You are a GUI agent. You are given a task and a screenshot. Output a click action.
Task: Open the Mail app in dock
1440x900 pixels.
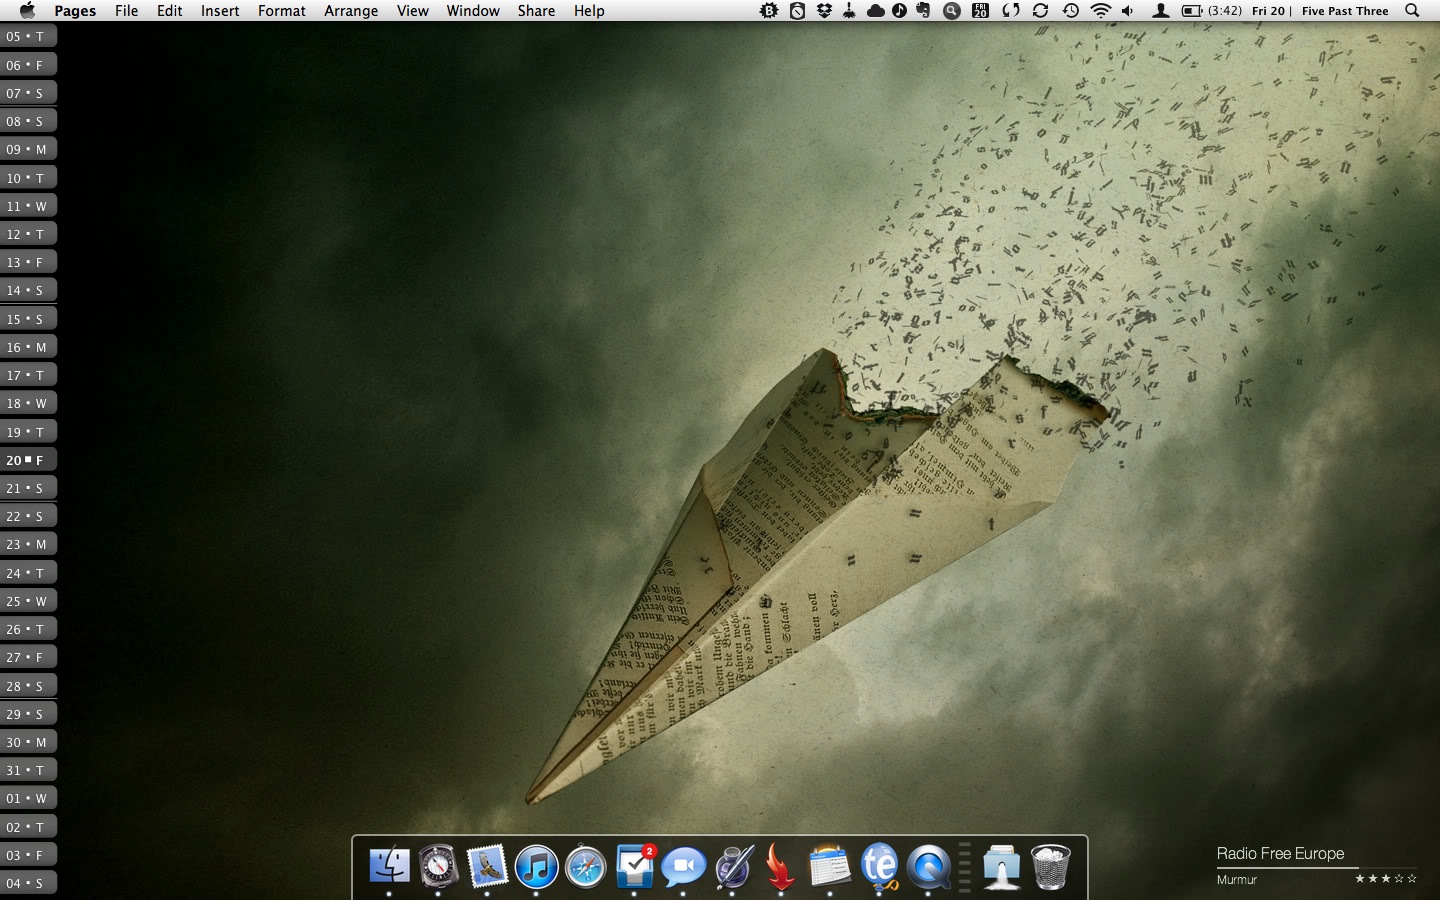pos(488,866)
